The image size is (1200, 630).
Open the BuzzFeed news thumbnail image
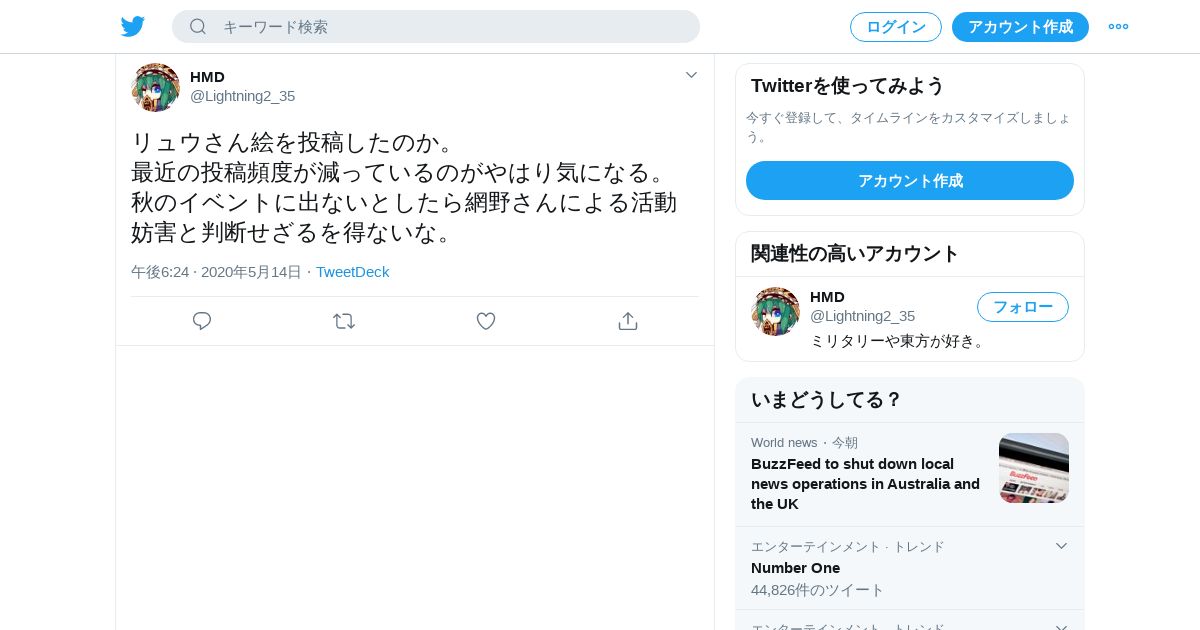pos(1034,468)
